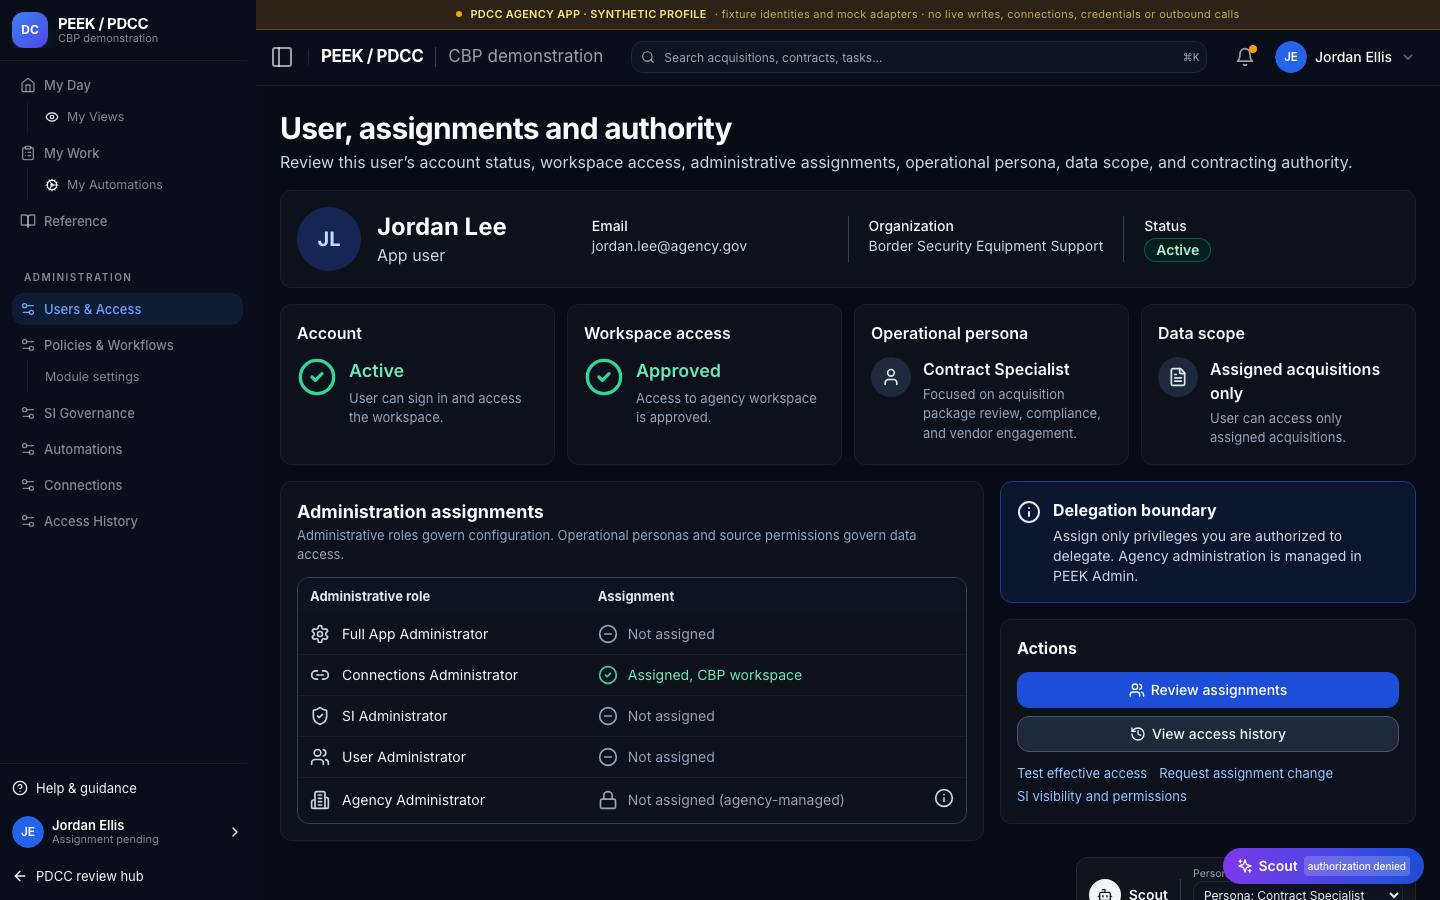Open the Test effective access link

pyautogui.click(x=1082, y=773)
